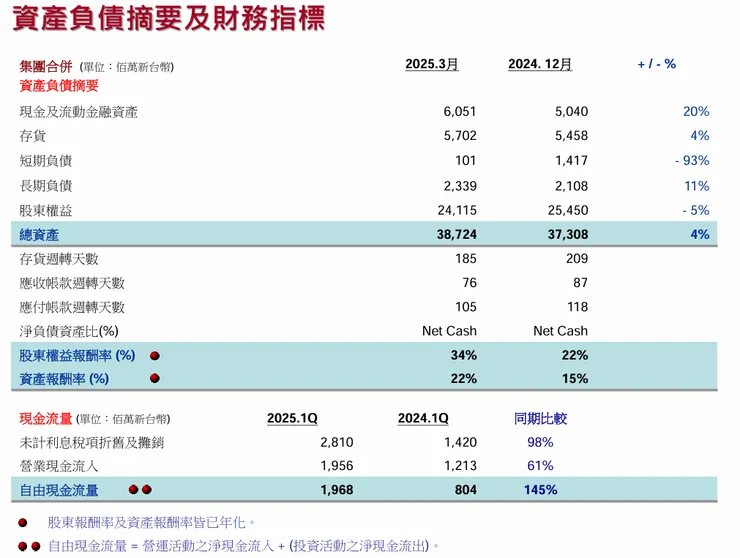This screenshot has height=558, width=740.
Task: Click the value 209
Action: (577, 259)
